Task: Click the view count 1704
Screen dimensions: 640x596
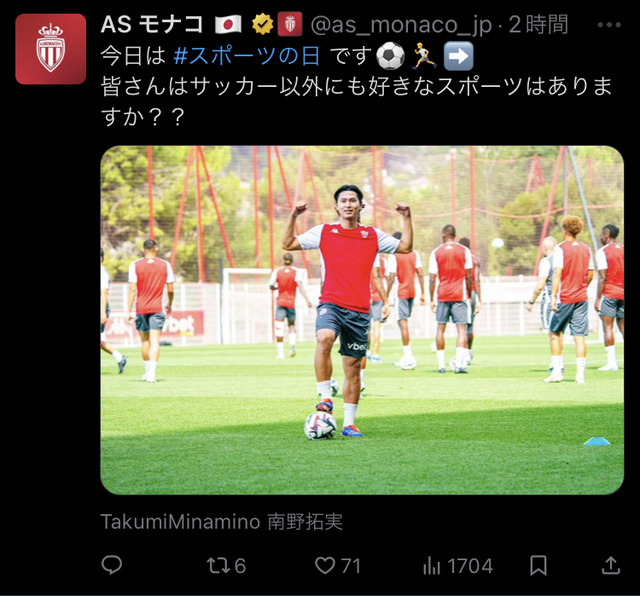Action: tap(470, 566)
